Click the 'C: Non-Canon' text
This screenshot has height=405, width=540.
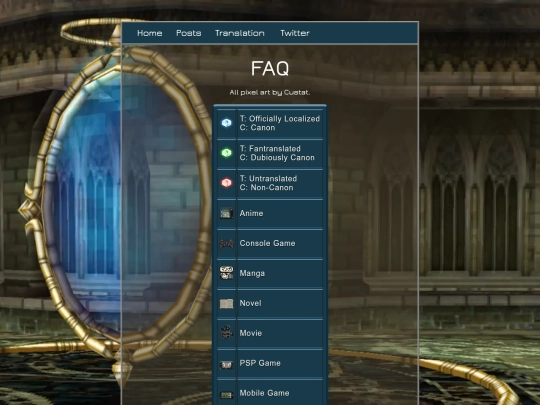[x=267, y=188]
